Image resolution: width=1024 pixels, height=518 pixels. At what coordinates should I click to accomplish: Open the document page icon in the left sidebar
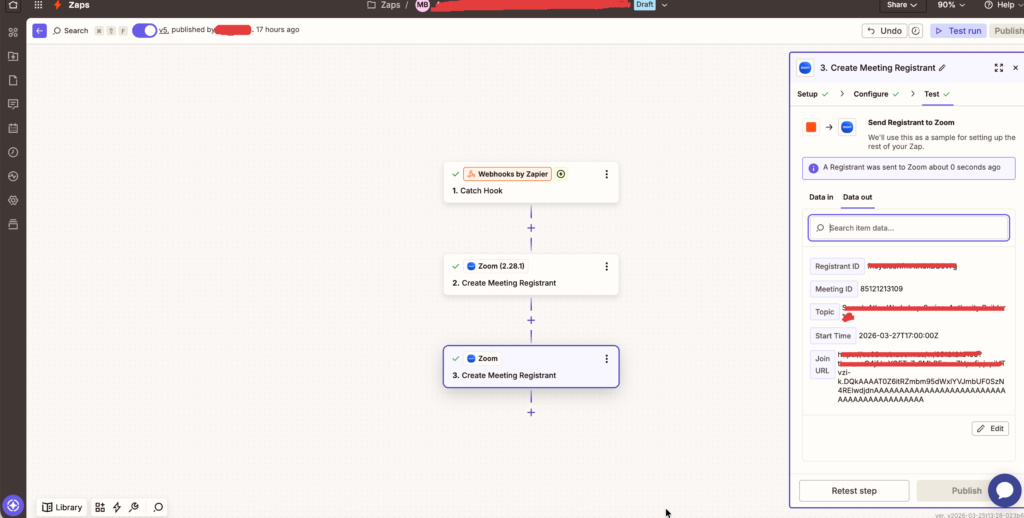pyautogui.click(x=12, y=80)
